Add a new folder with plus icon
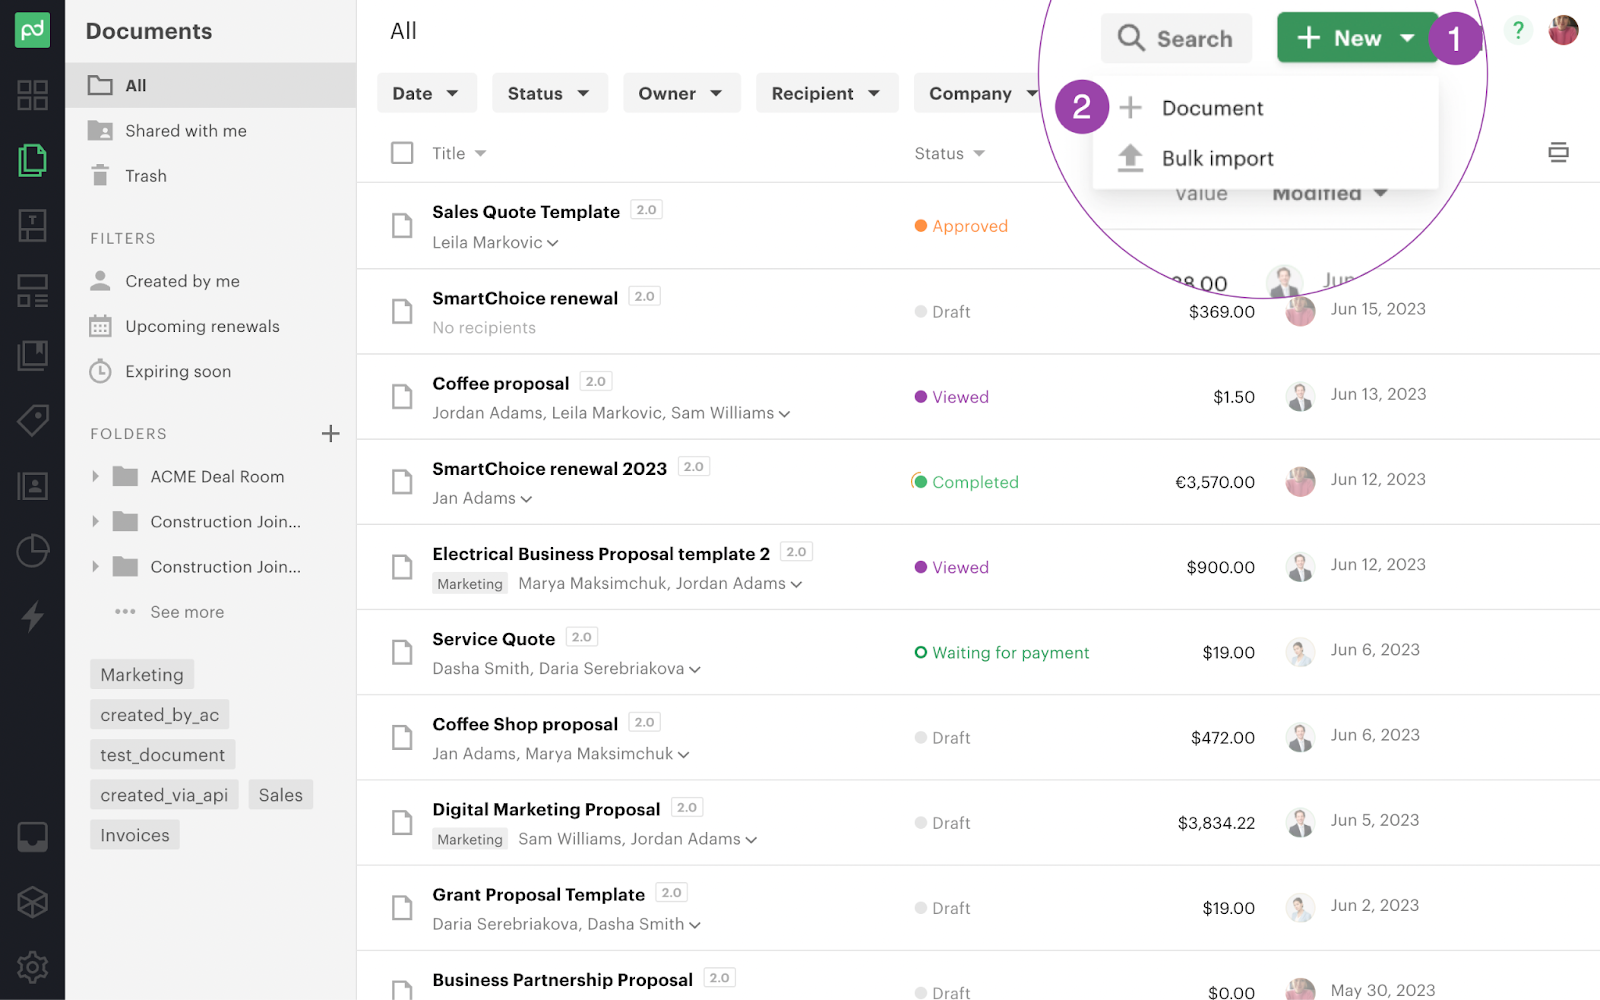The image size is (1600, 1000). coord(330,433)
